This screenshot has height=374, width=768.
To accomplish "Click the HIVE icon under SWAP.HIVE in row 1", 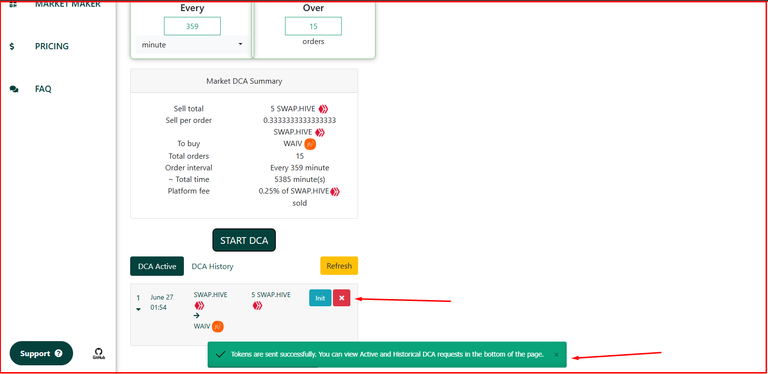I will [199, 305].
